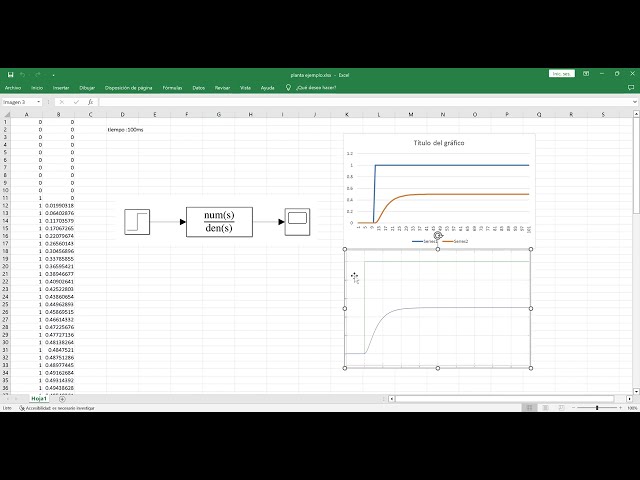This screenshot has height=480, width=640.
Task: Click the lightbulb Tell Me icon
Action: pyautogui.click(x=288, y=87)
